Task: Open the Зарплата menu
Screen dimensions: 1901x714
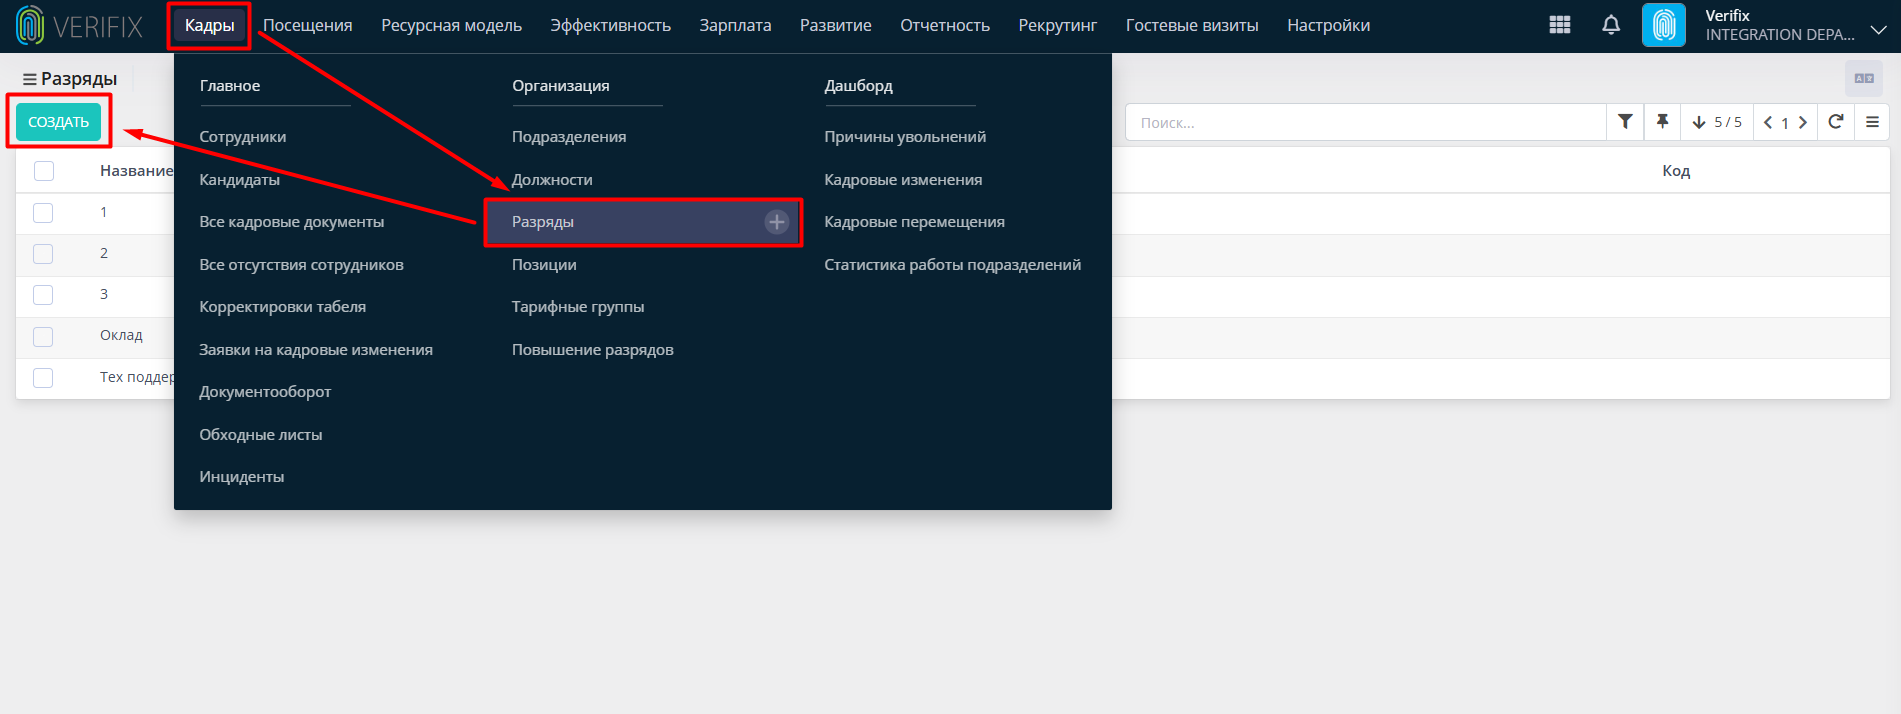Action: pyautogui.click(x=735, y=26)
